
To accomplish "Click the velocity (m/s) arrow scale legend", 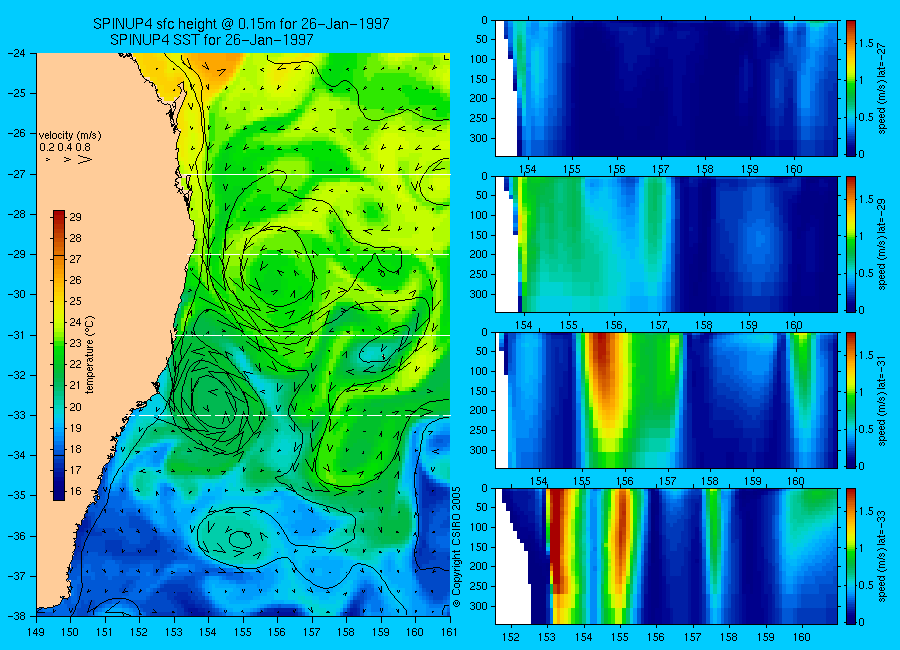I will pos(70,147).
